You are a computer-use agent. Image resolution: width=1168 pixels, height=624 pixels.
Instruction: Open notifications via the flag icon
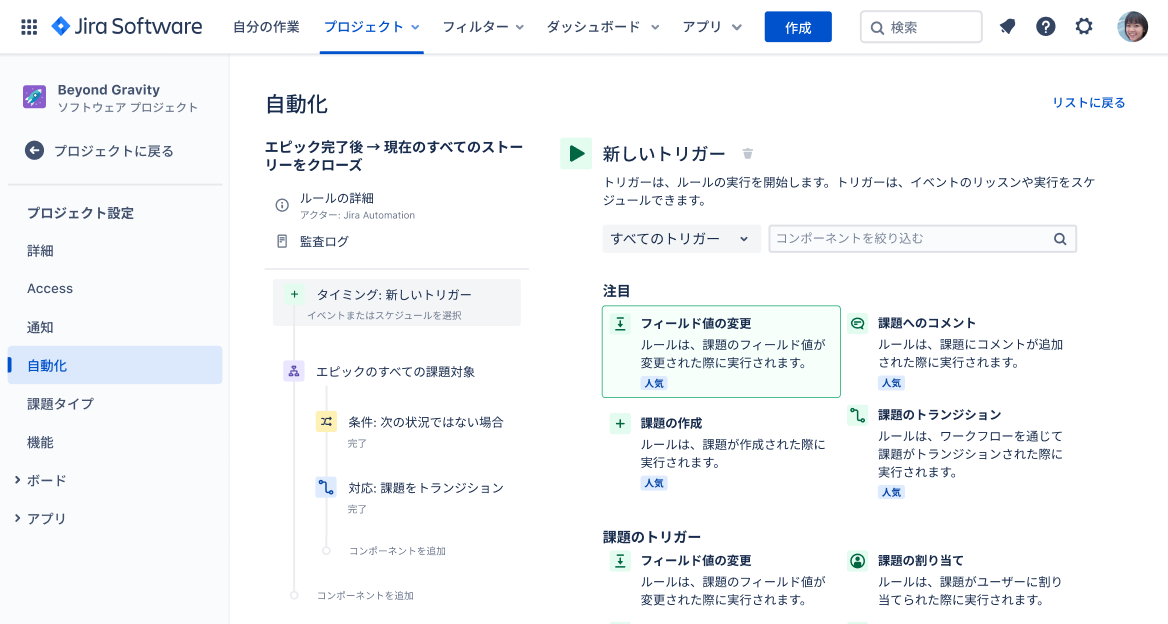click(1008, 27)
